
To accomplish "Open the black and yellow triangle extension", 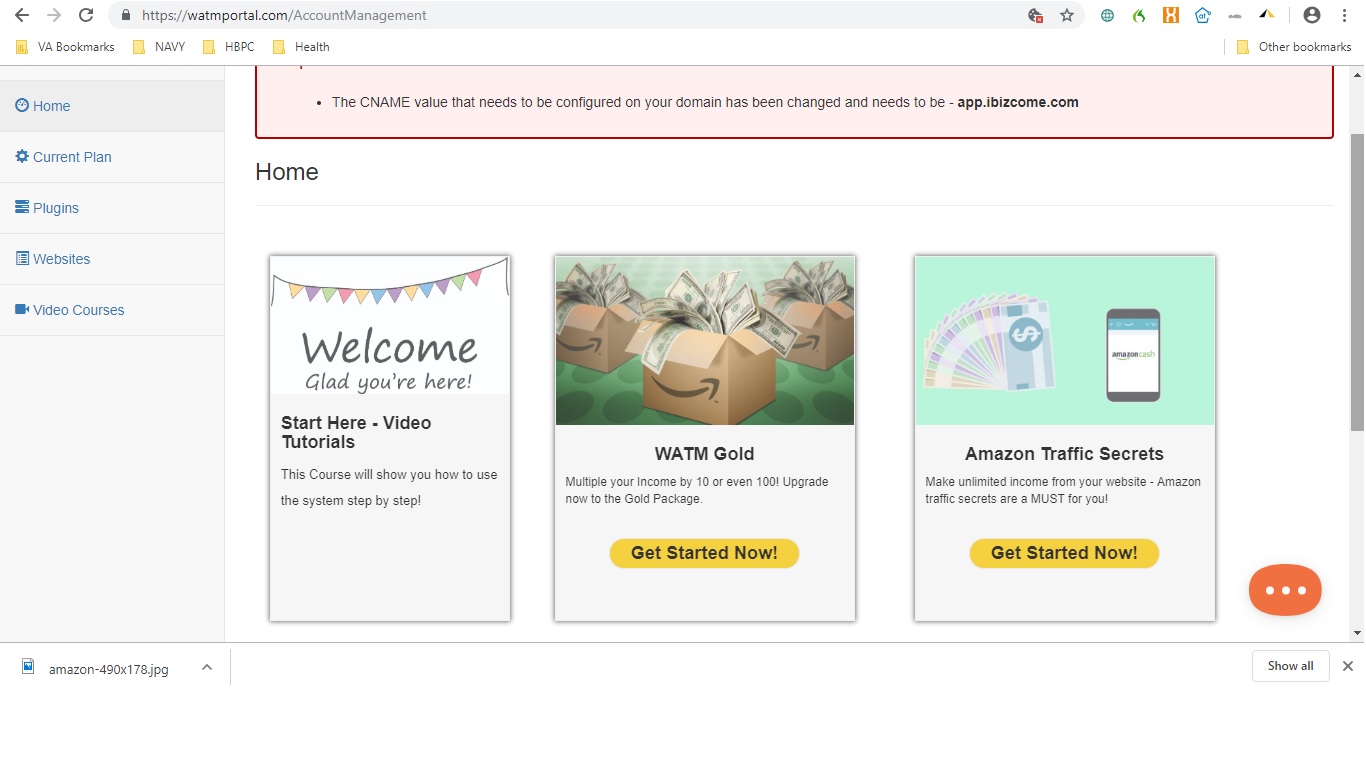I will pos(1267,15).
